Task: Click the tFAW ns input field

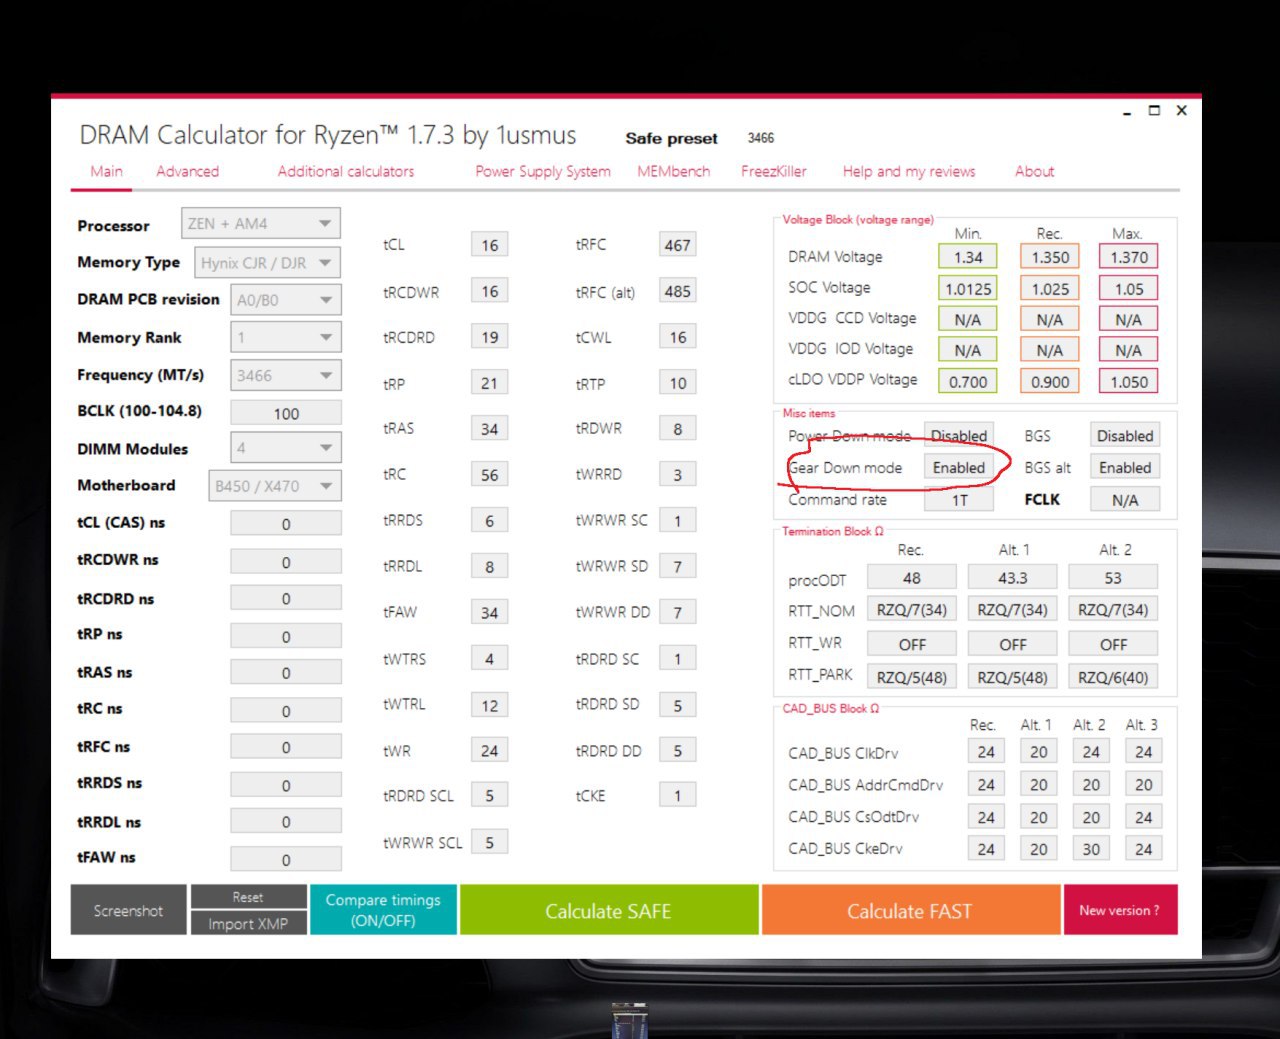Action: pyautogui.click(x=286, y=859)
